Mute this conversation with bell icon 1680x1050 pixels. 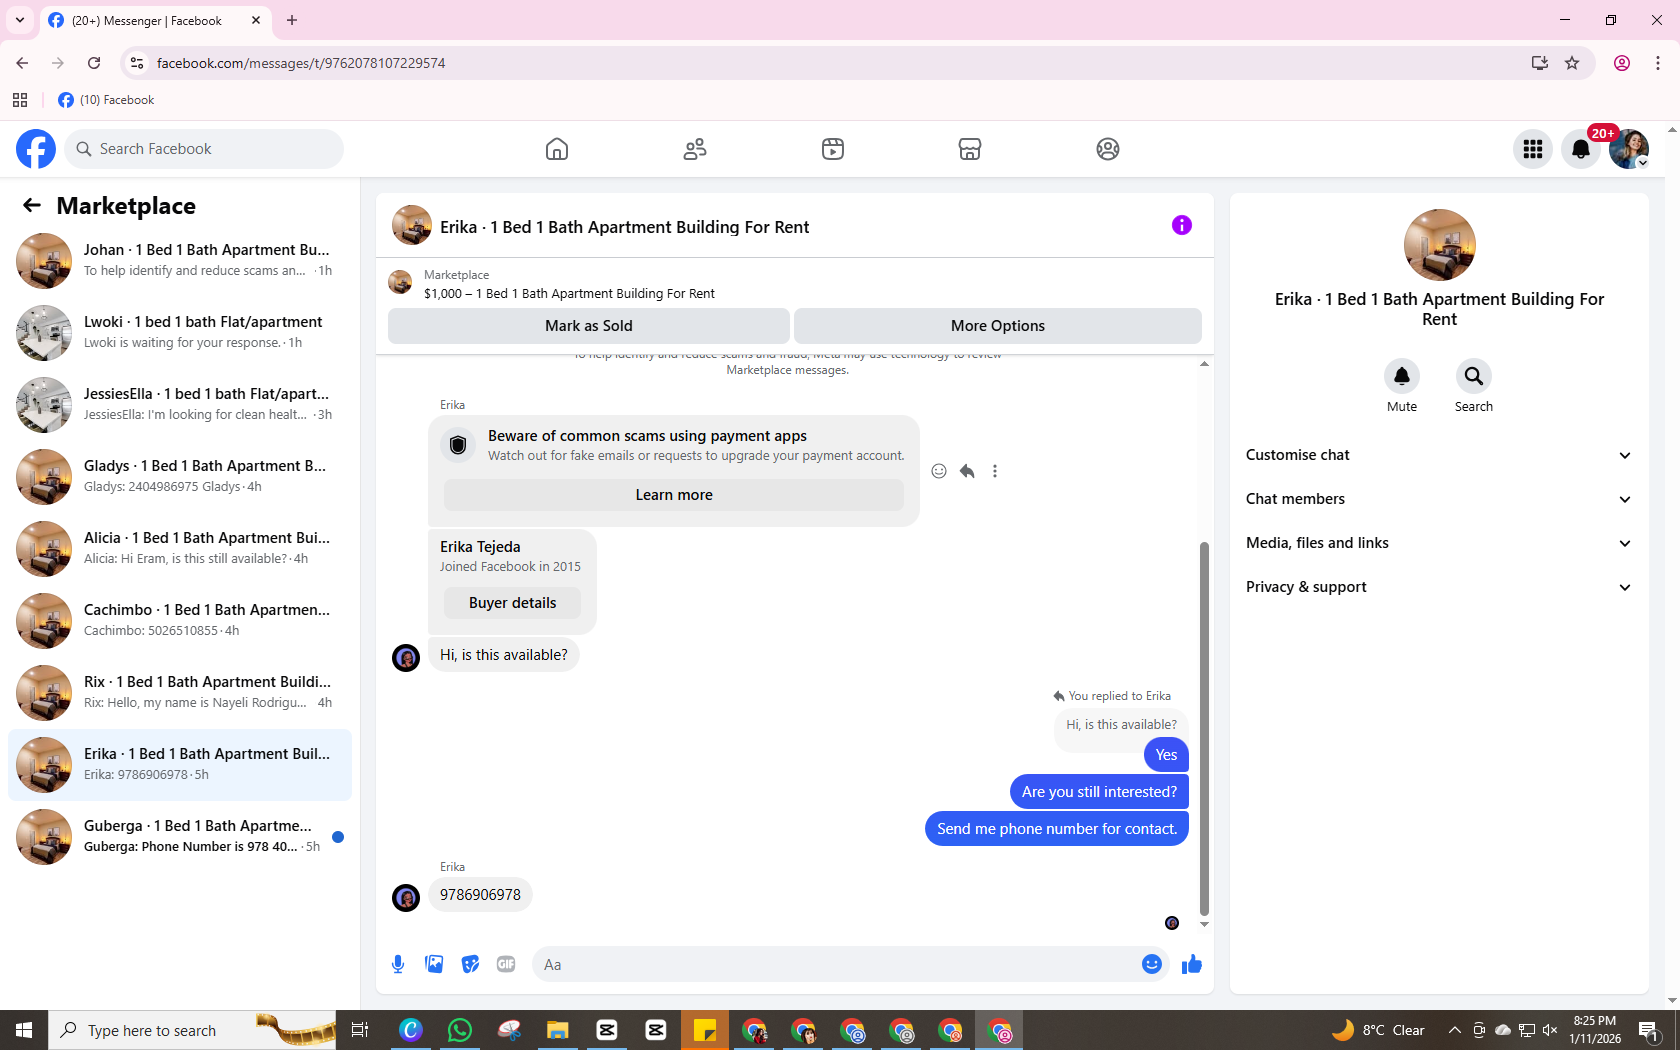point(1402,376)
